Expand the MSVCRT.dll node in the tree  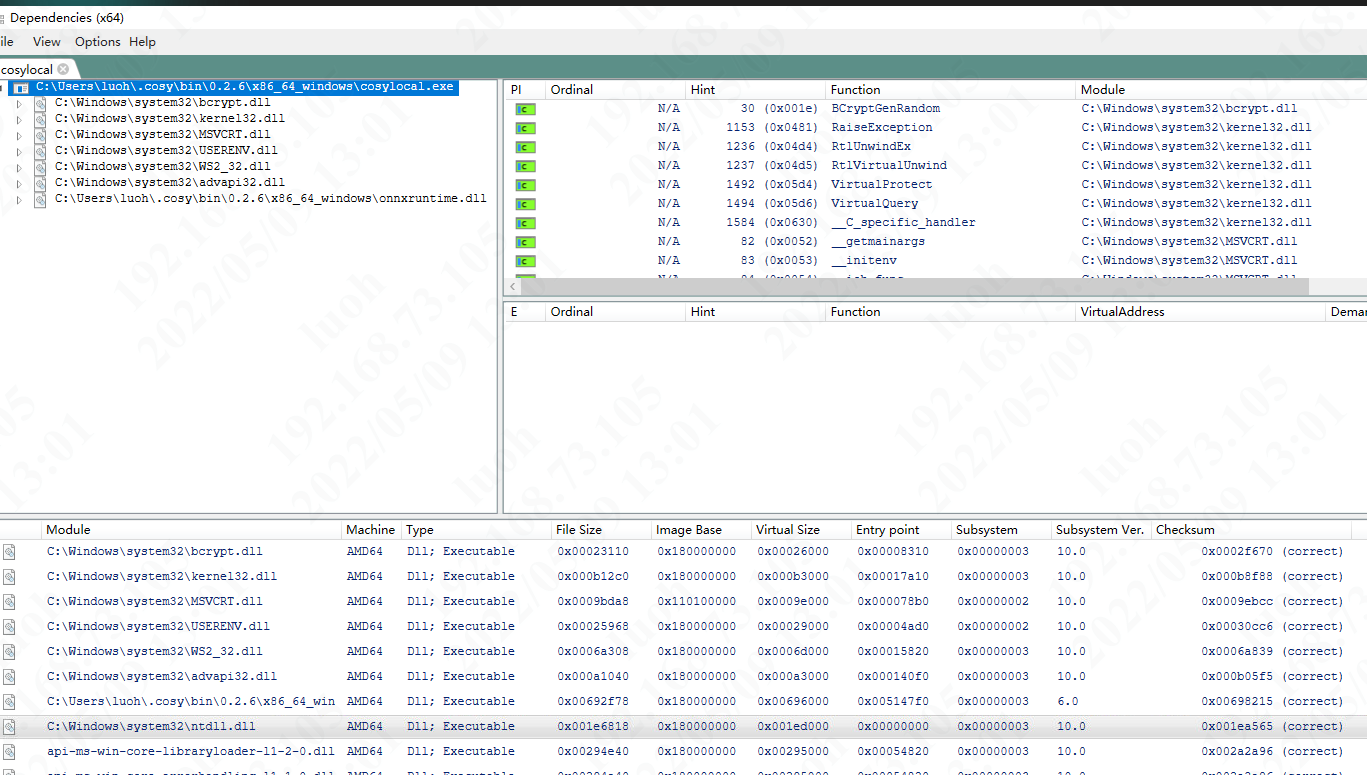click(18, 135)
